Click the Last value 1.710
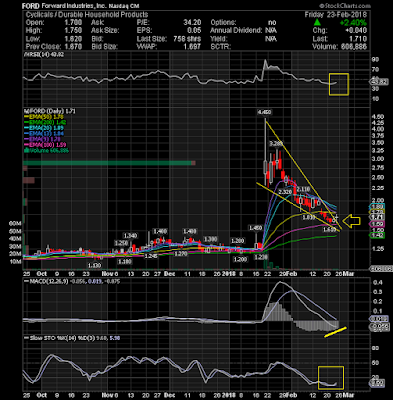Viewport: 393px width, 400px height. (x=358, y=39)
